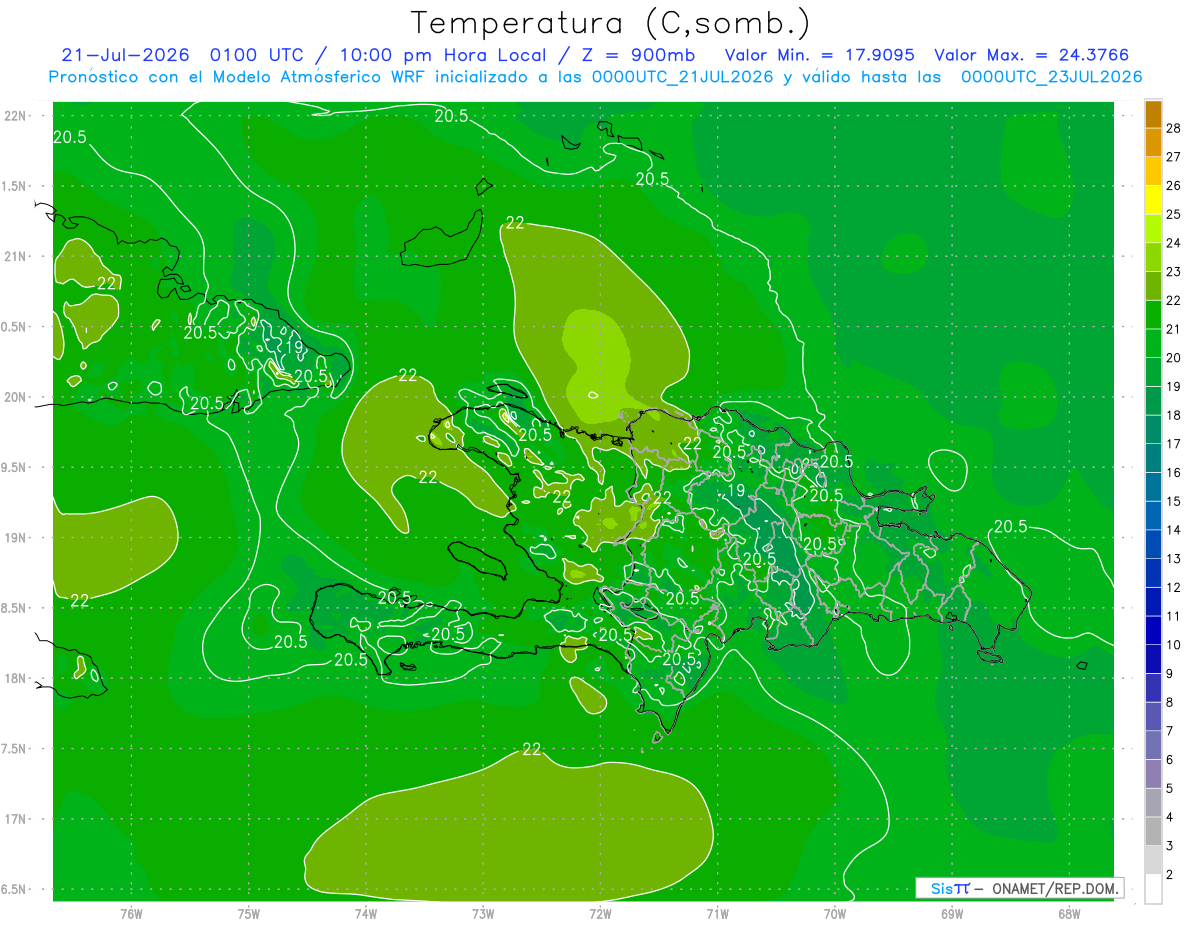The height and width of the screenshot is (927, 1200).
Task: Select the date text '21-Jul-2026'
Action: pyautogui.click(x=125, y=55)
